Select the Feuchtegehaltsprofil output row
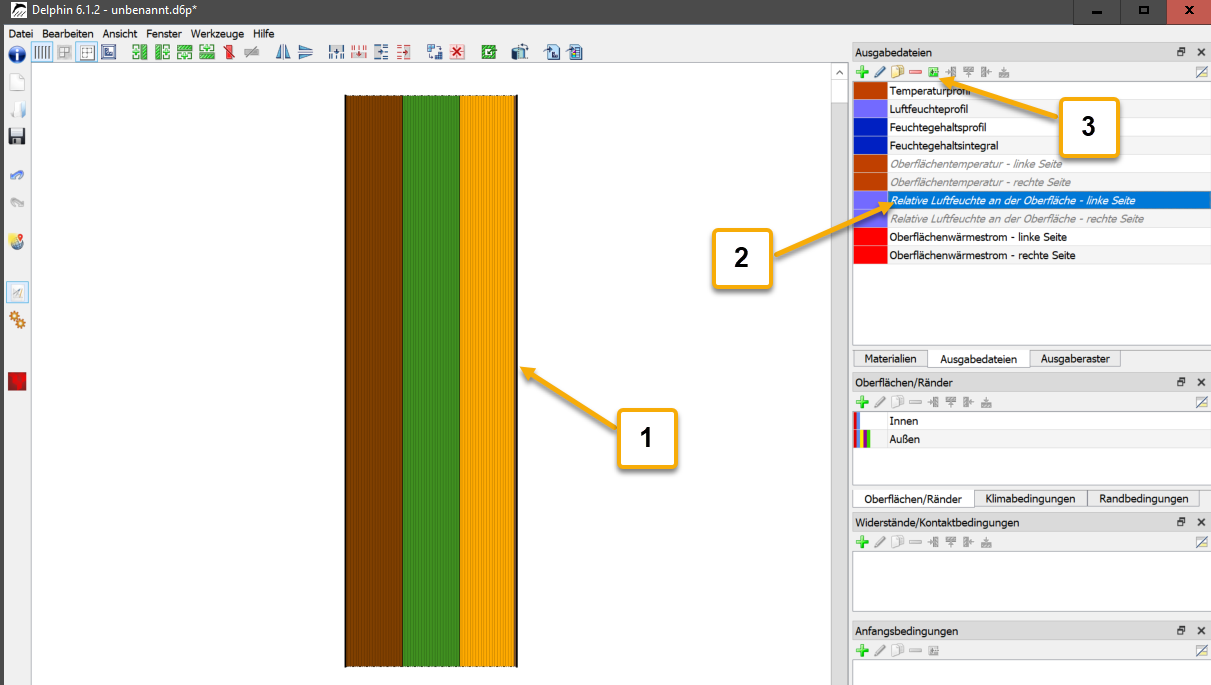Viewport: 1211px width, 685px height. 1031,127
